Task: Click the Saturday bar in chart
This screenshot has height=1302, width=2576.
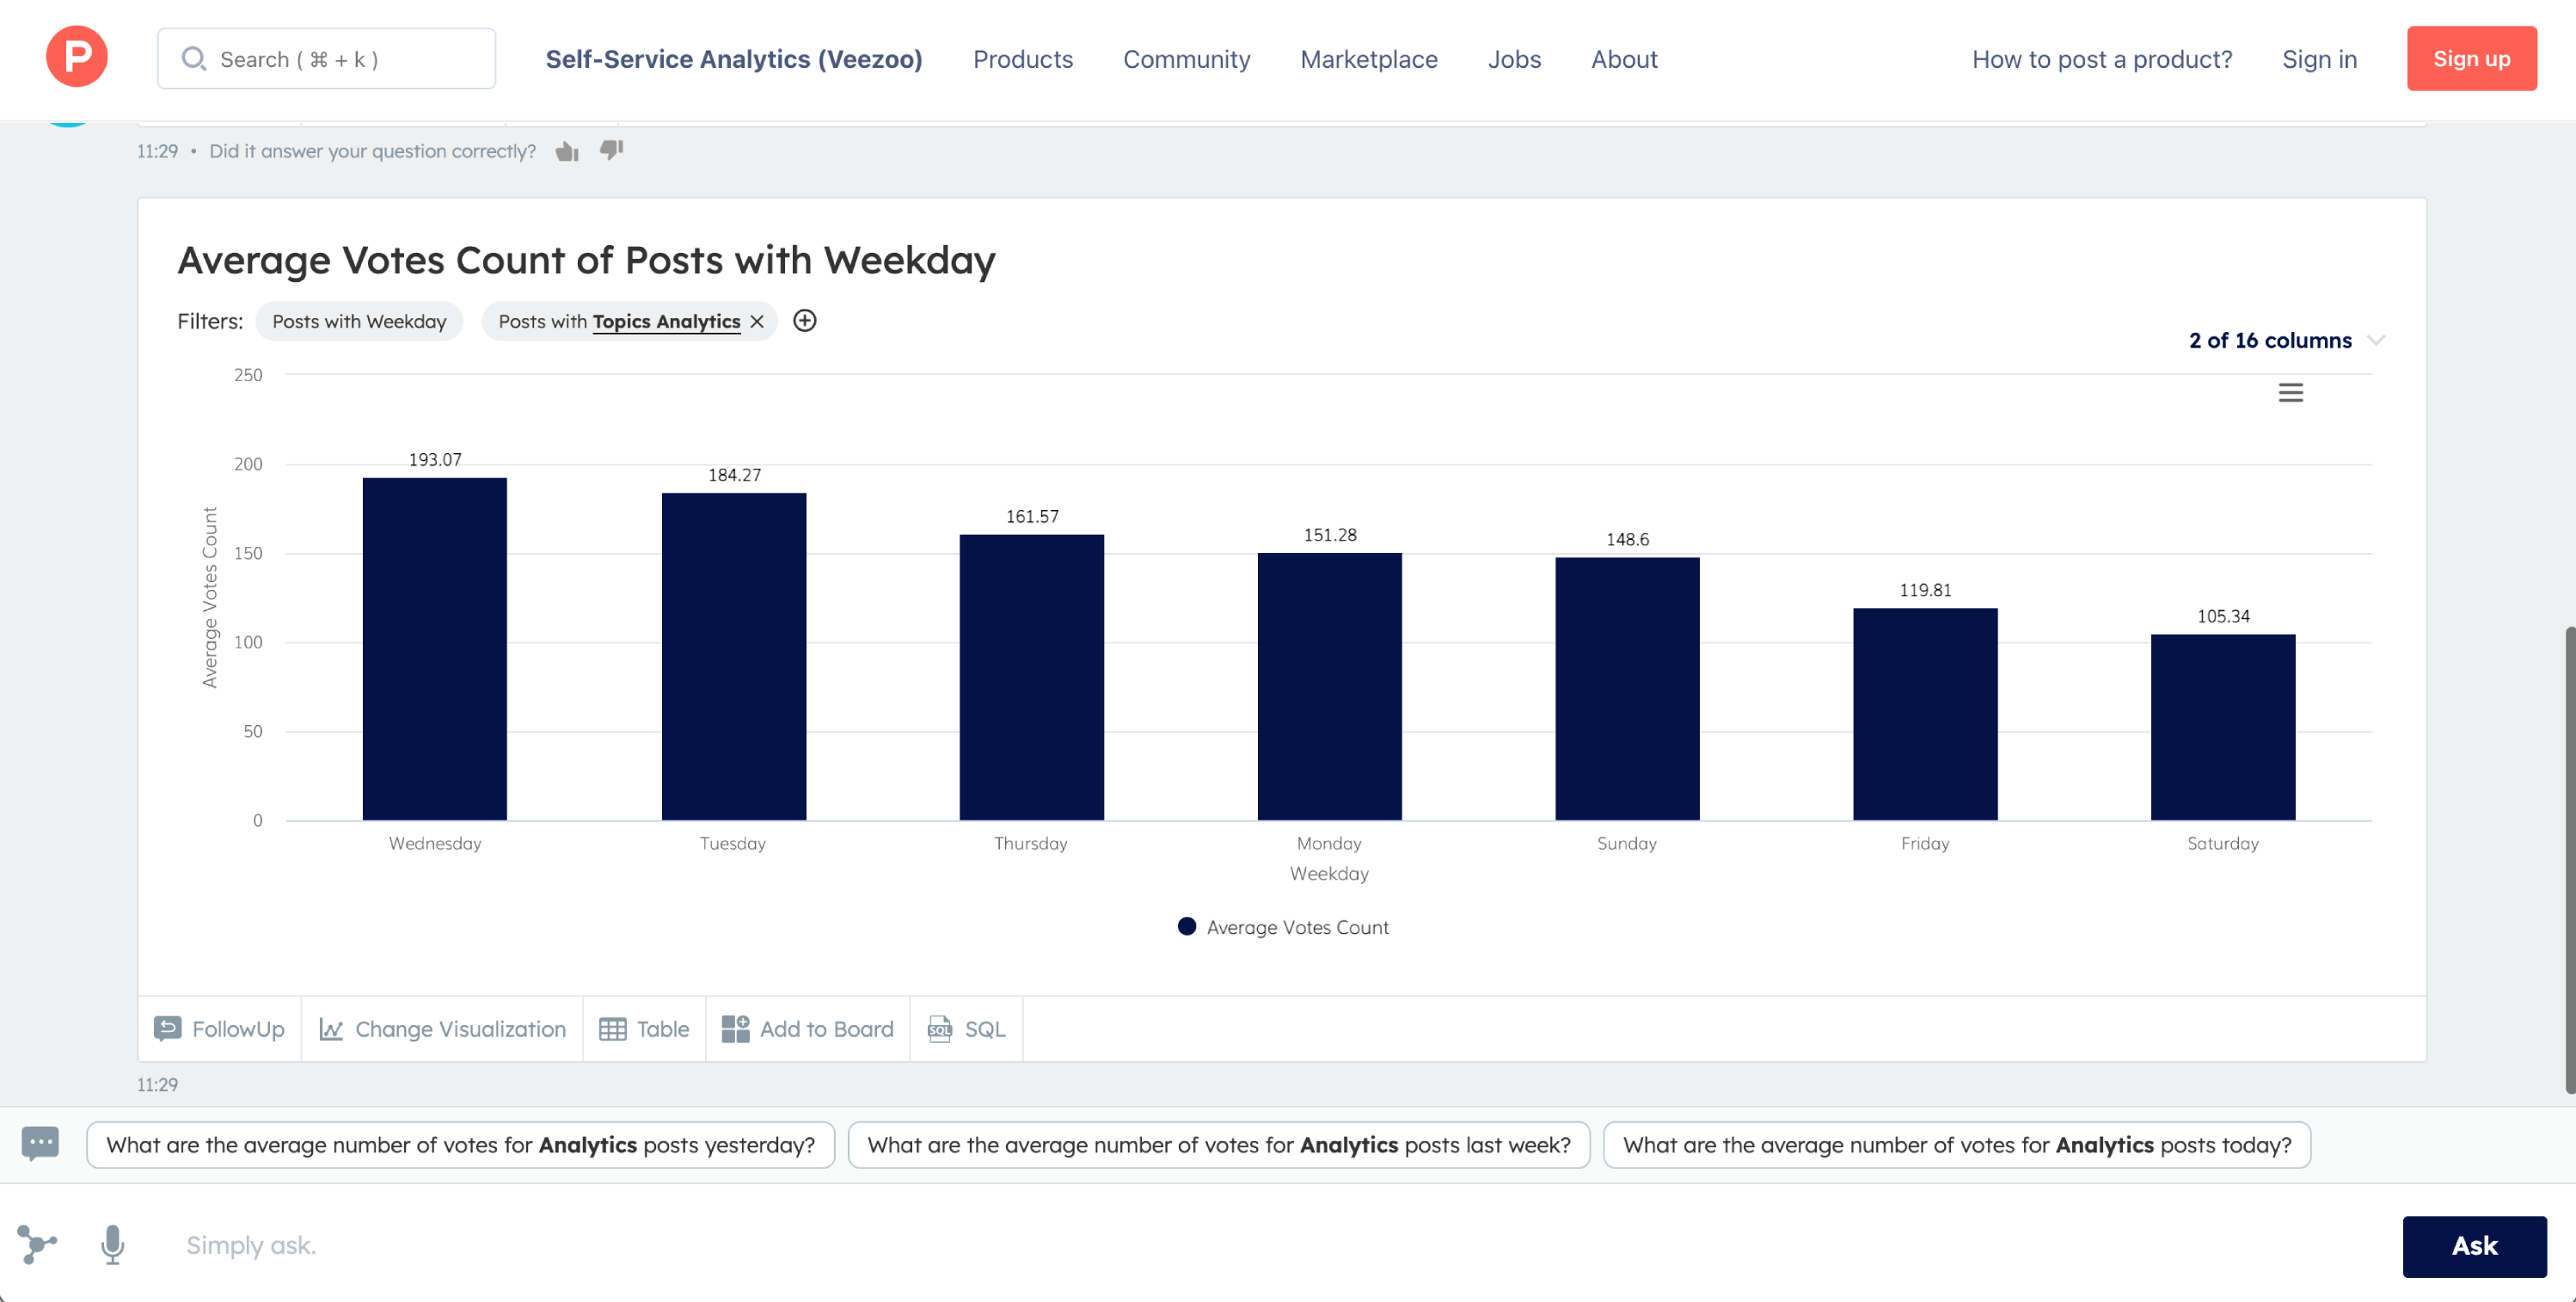Action: [2223, 727]
